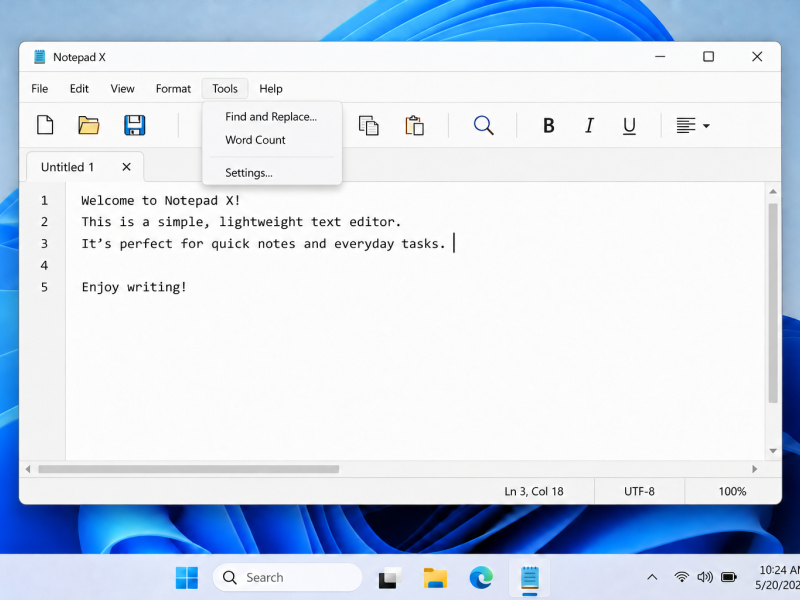800x600 pixels.
Task: Click line number 4 in the gutter
Action: 44,265
